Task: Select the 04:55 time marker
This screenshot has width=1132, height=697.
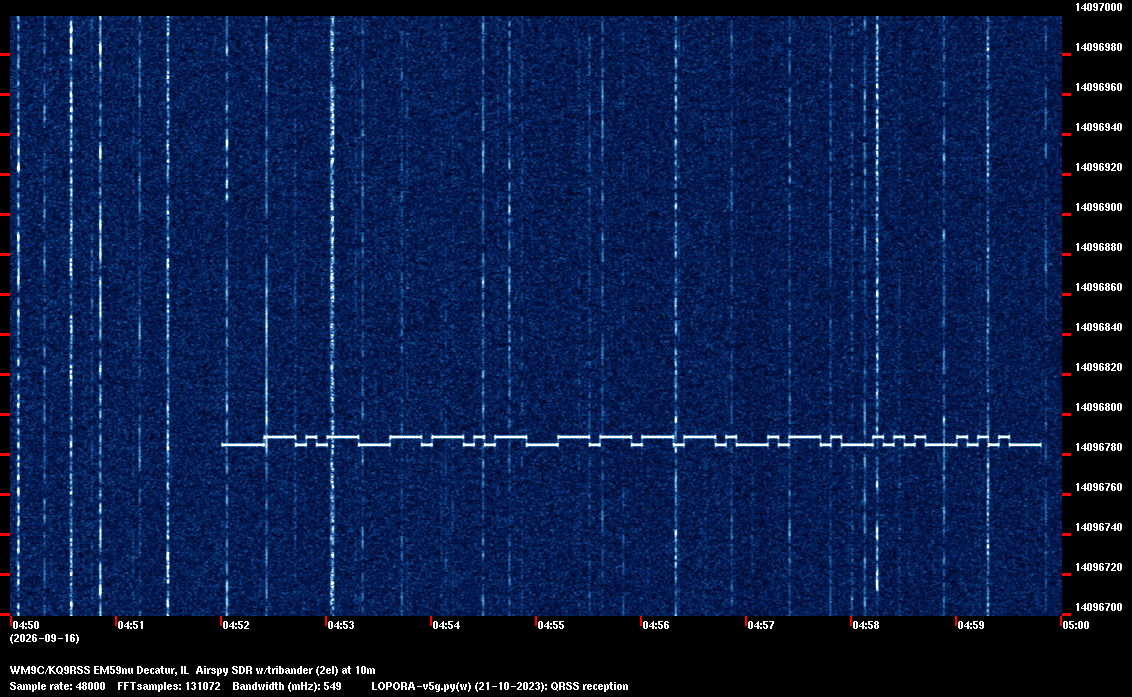Action: pyautogui.click(x=550, y=625)
